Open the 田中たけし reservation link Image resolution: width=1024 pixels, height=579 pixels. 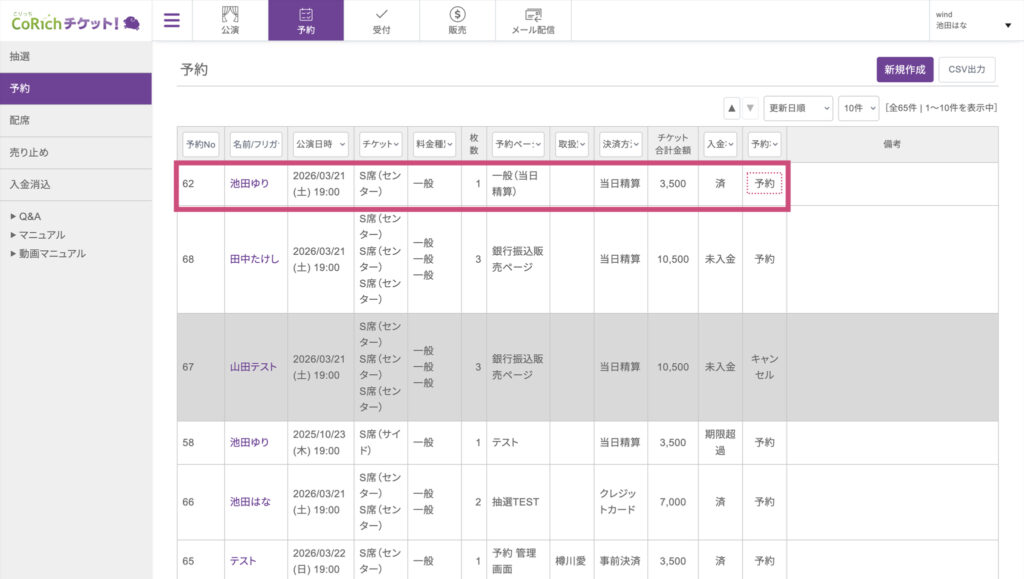tap(254, 259)
